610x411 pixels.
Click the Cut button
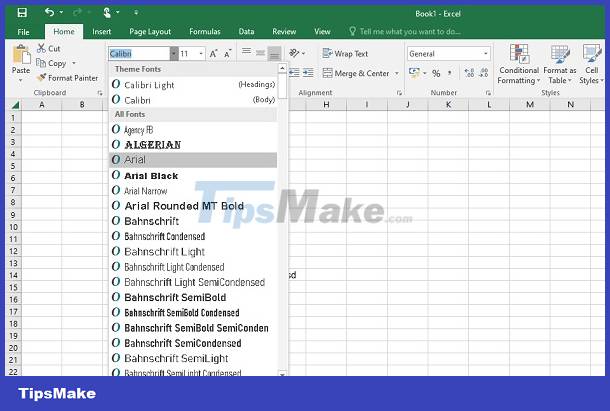[x=49, y=49]
